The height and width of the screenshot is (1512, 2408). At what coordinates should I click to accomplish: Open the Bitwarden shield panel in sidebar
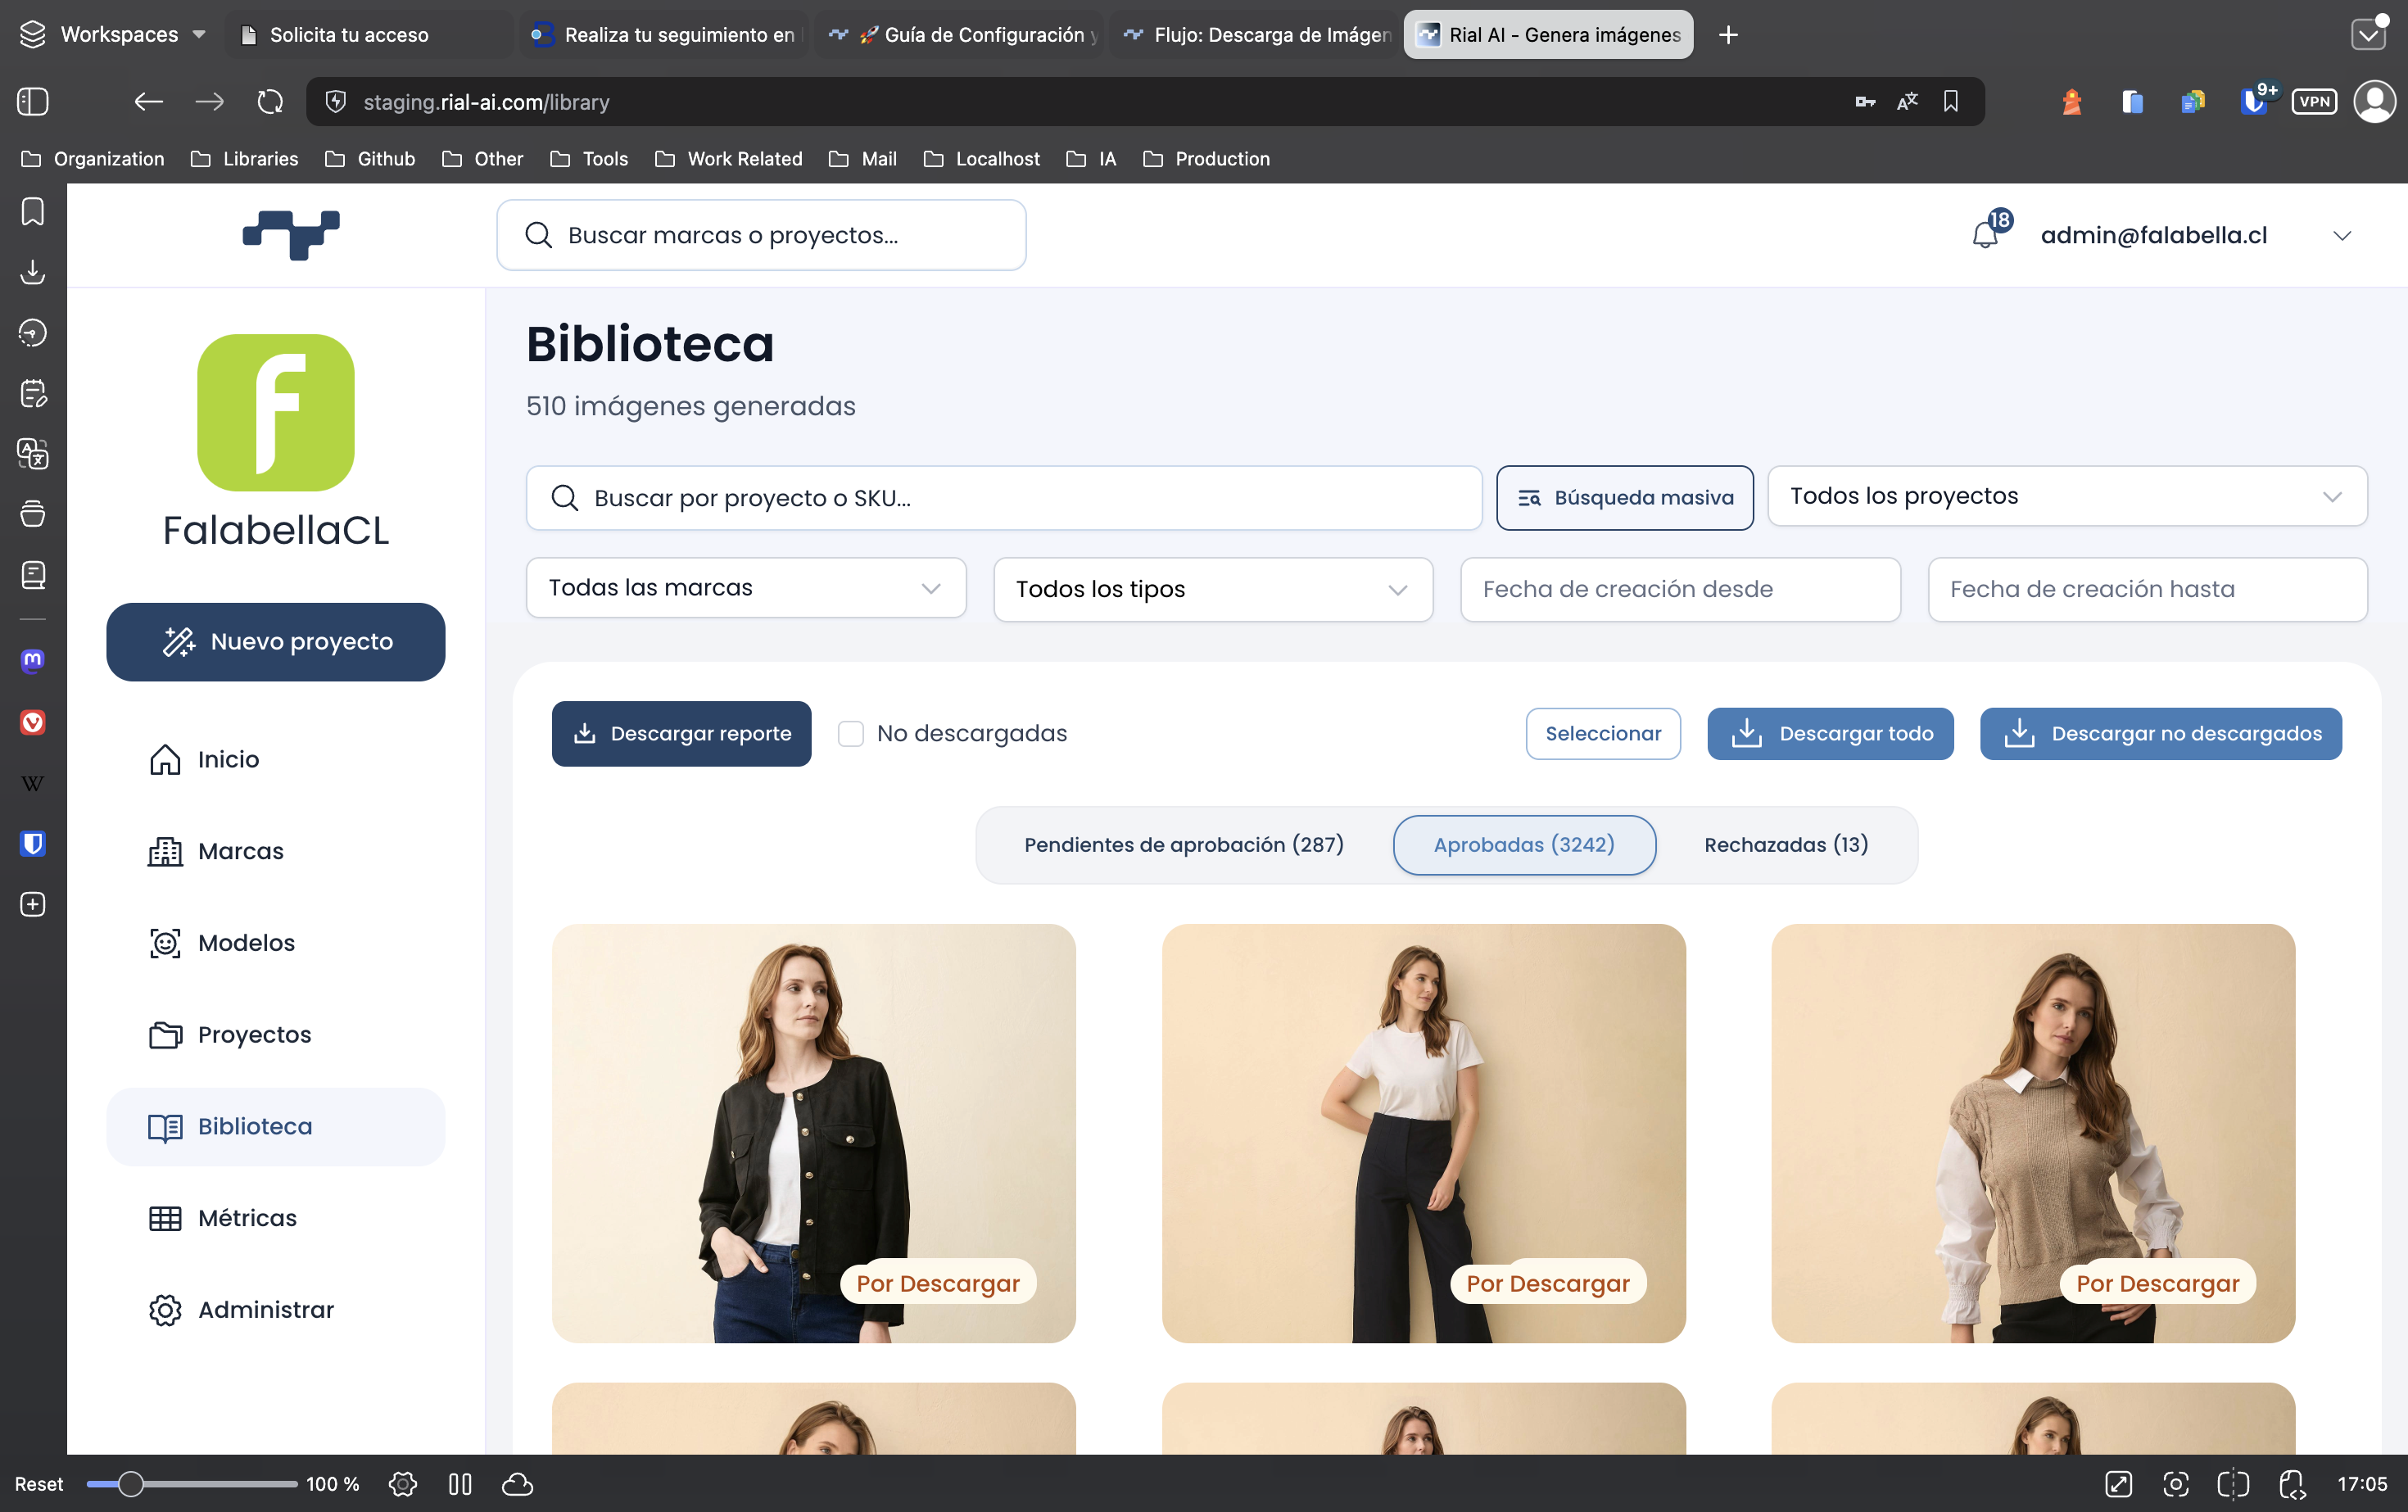pos(33,844)
